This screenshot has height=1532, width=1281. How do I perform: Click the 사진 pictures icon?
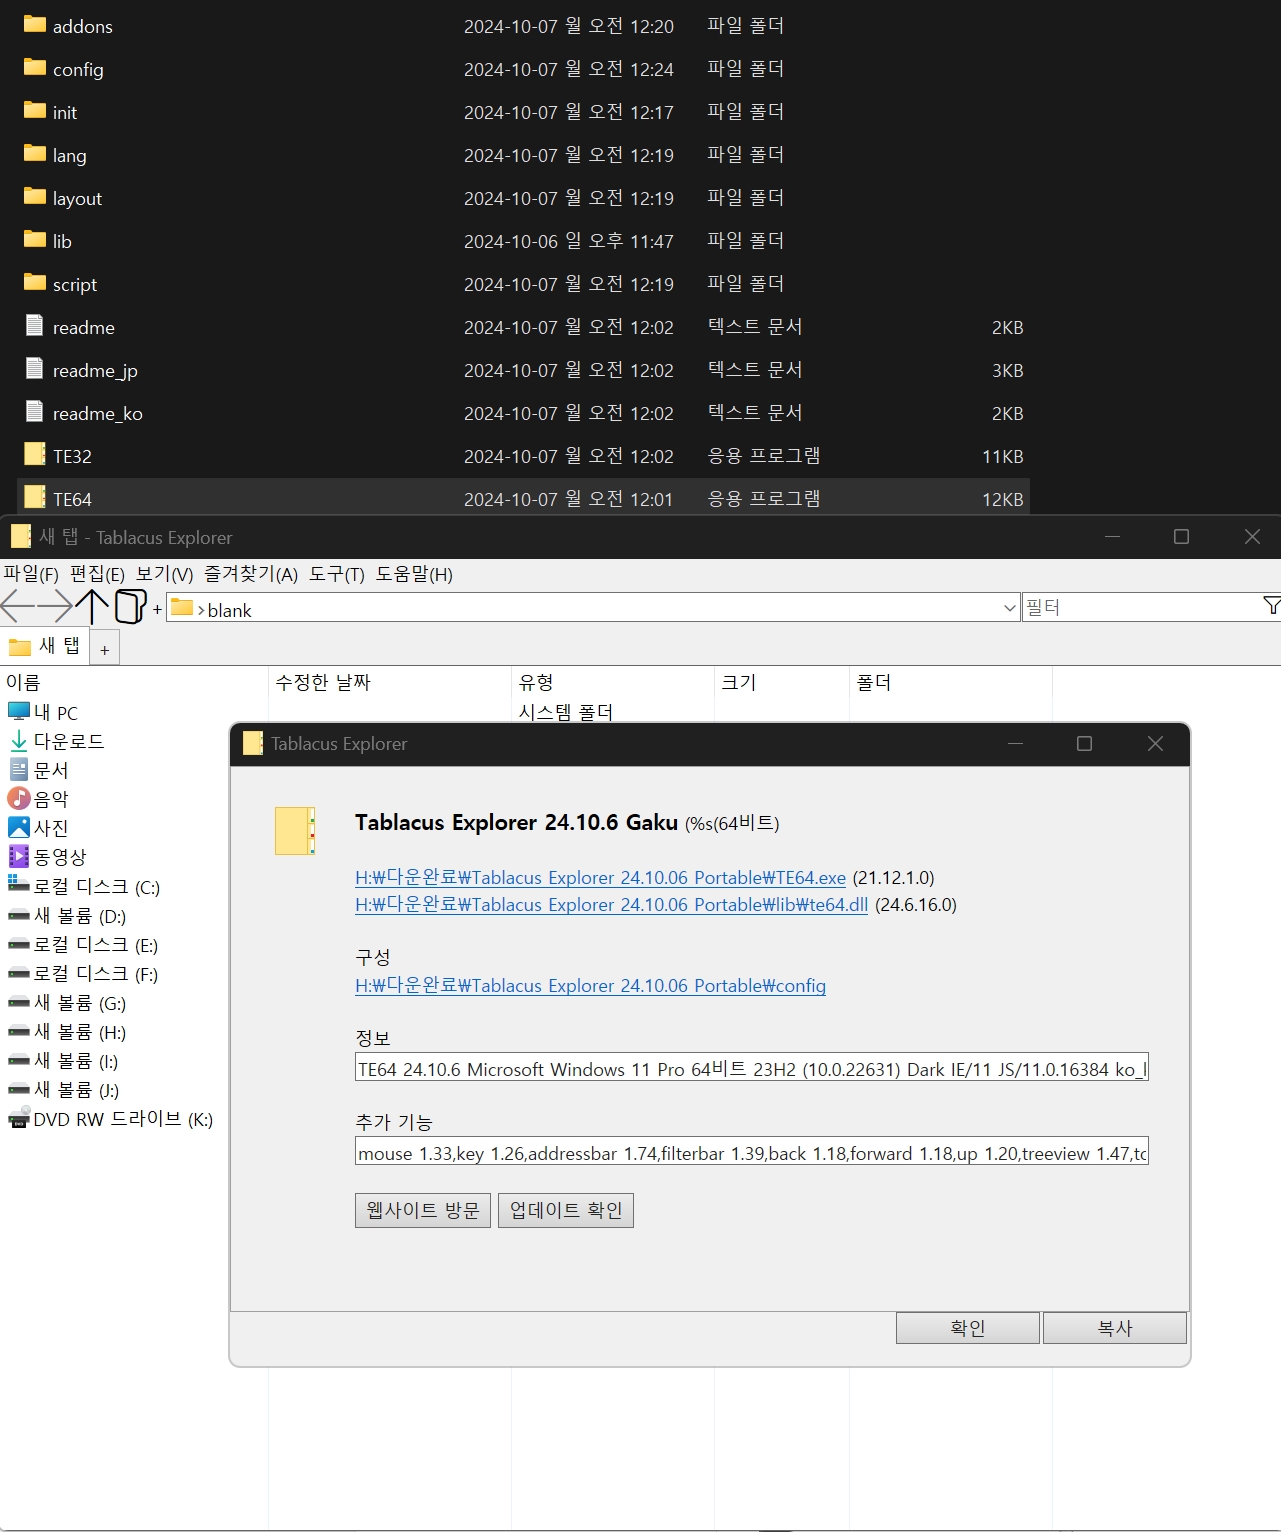(19, 827)
